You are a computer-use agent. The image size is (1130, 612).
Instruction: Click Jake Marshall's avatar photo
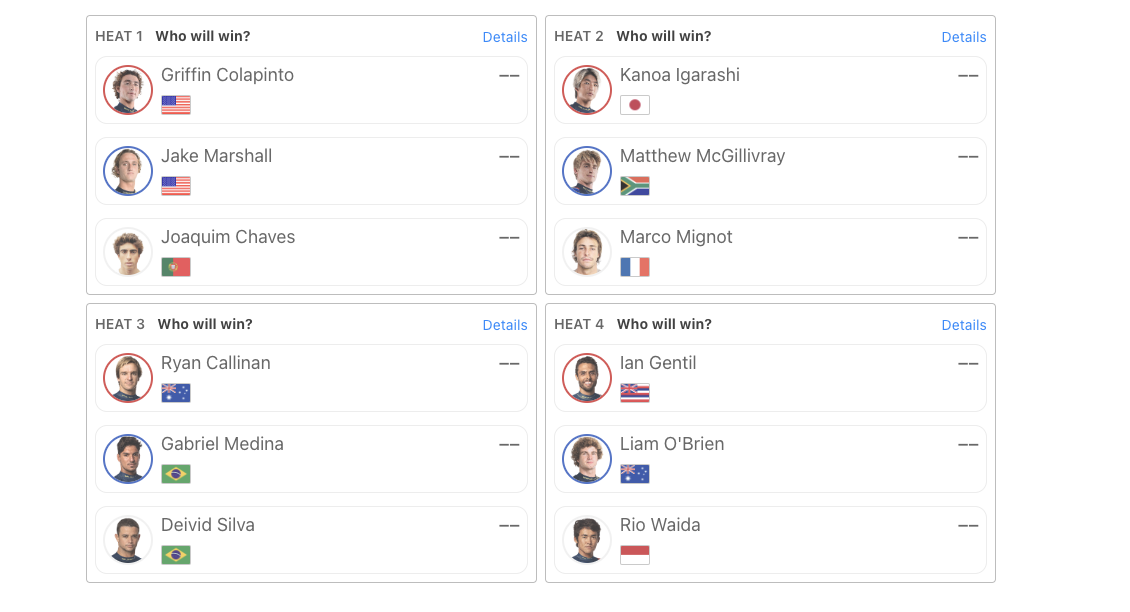[128, 171]
